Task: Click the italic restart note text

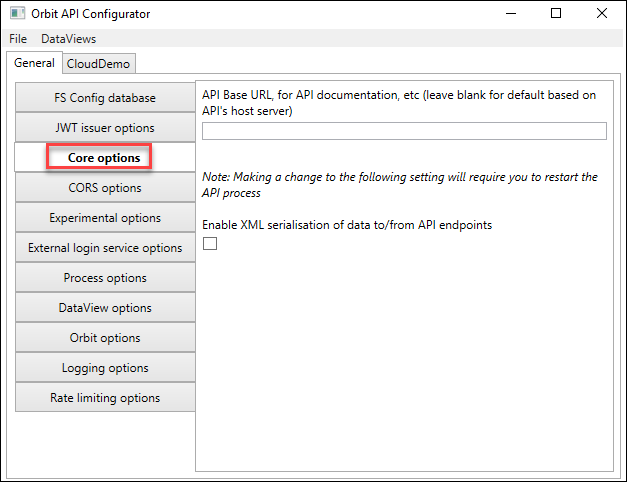Action: click(x=400, y=185)
